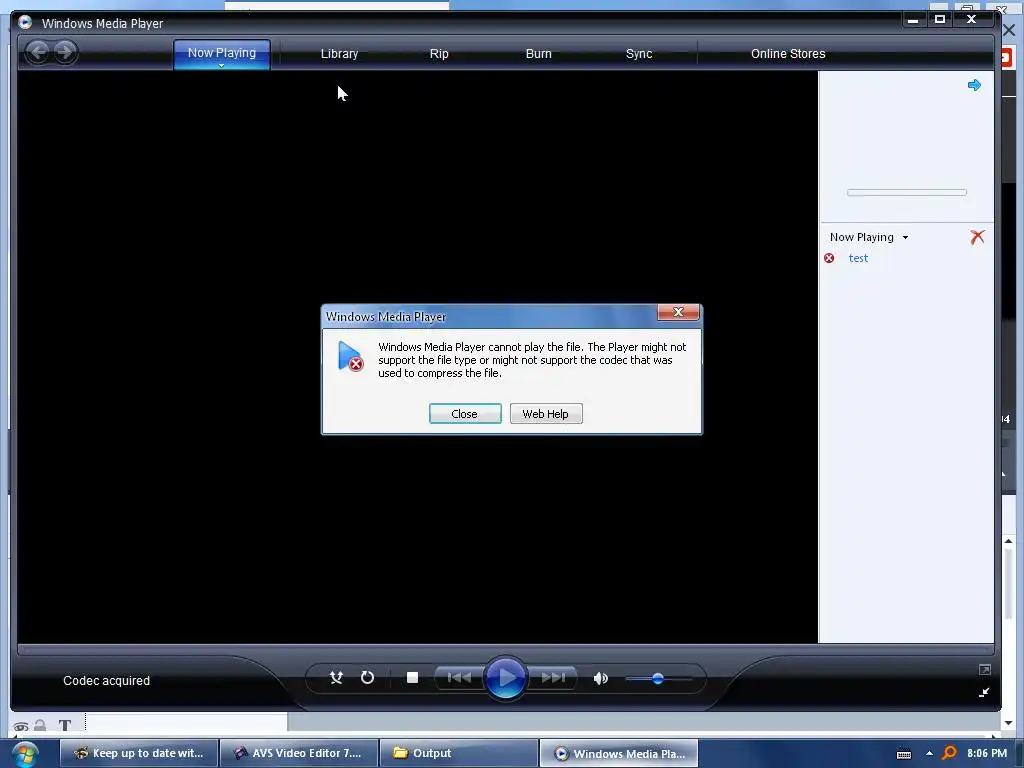Click 'Keep up to date' taskbar item
This screenshot has height=768, width=1024.
pyautogui.click(x=139, y=753)
